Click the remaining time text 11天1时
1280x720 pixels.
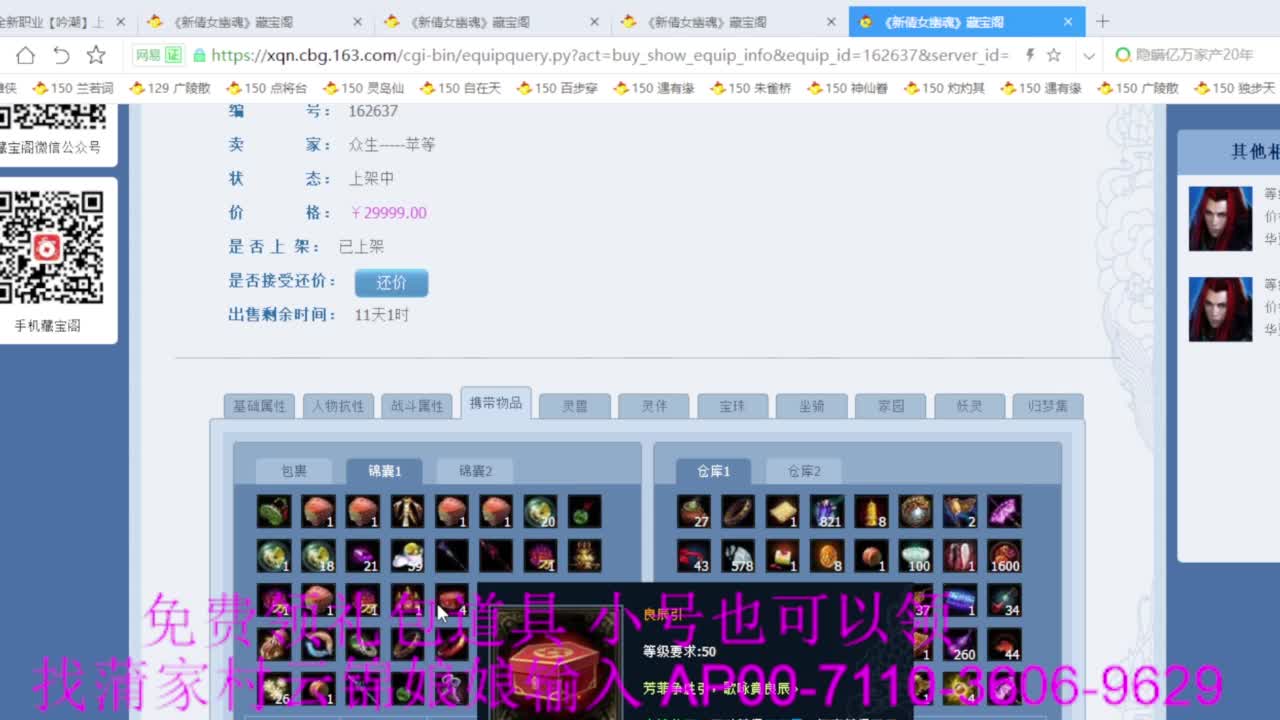point(382,315)
